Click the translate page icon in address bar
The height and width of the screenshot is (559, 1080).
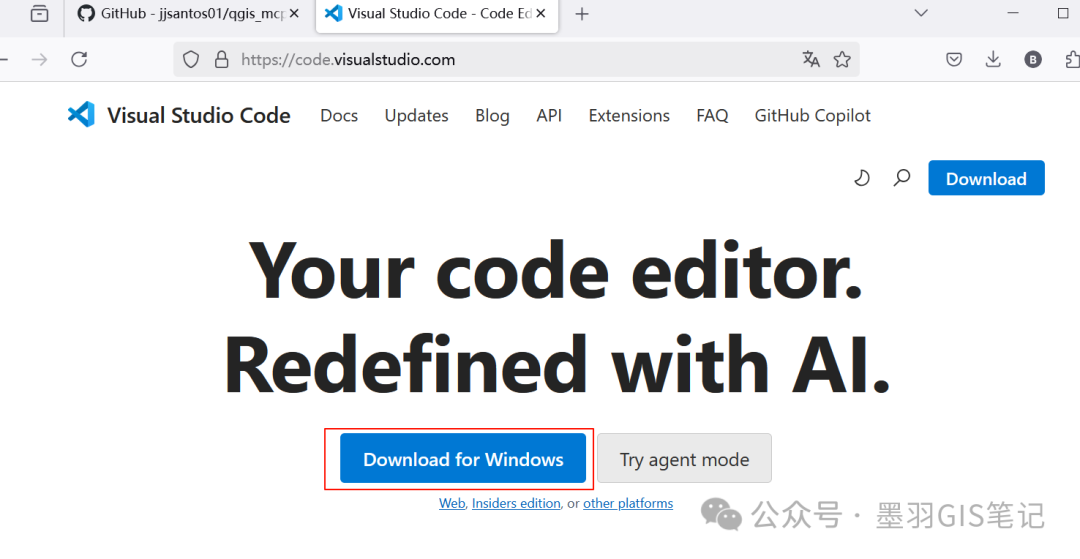pyautogui.click(x=811, y=59)
